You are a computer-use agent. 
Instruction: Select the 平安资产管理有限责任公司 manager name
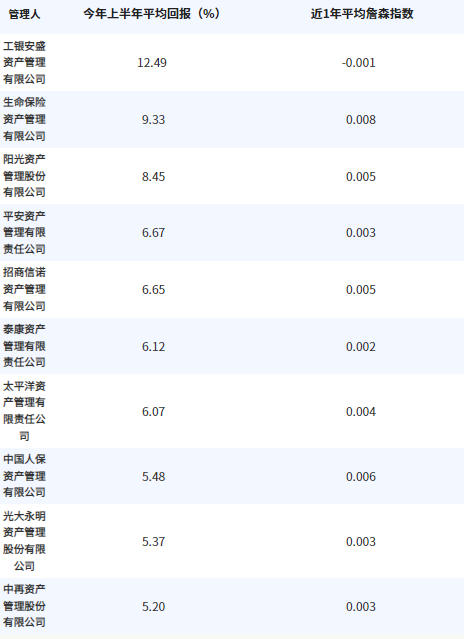[x=24, y=232]
